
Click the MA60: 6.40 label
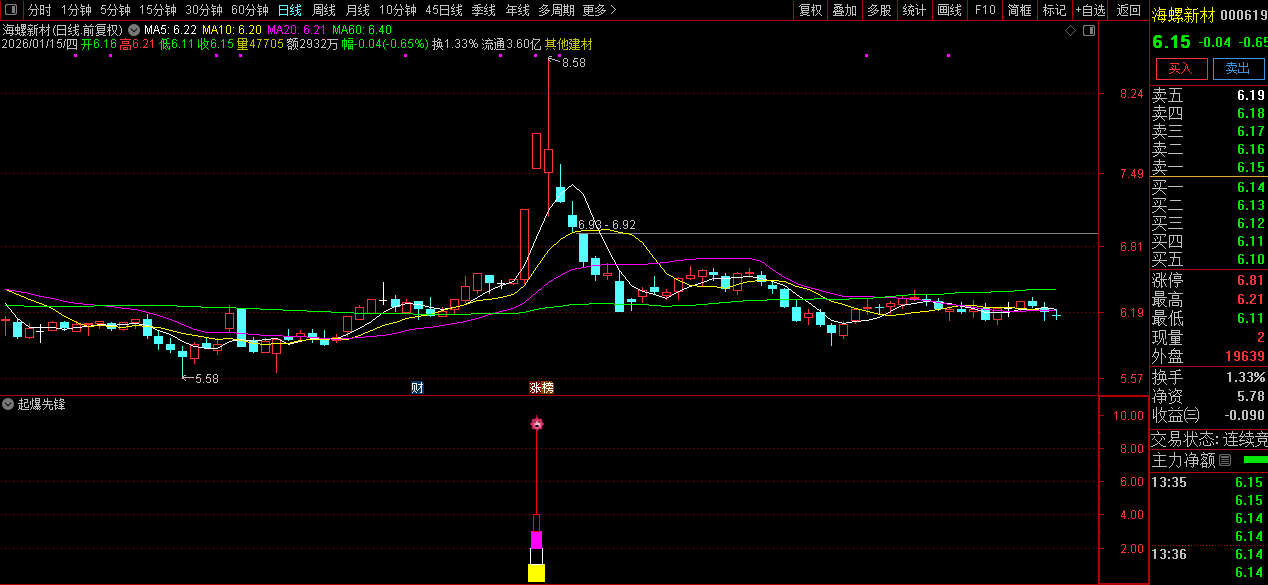(362, 30)
